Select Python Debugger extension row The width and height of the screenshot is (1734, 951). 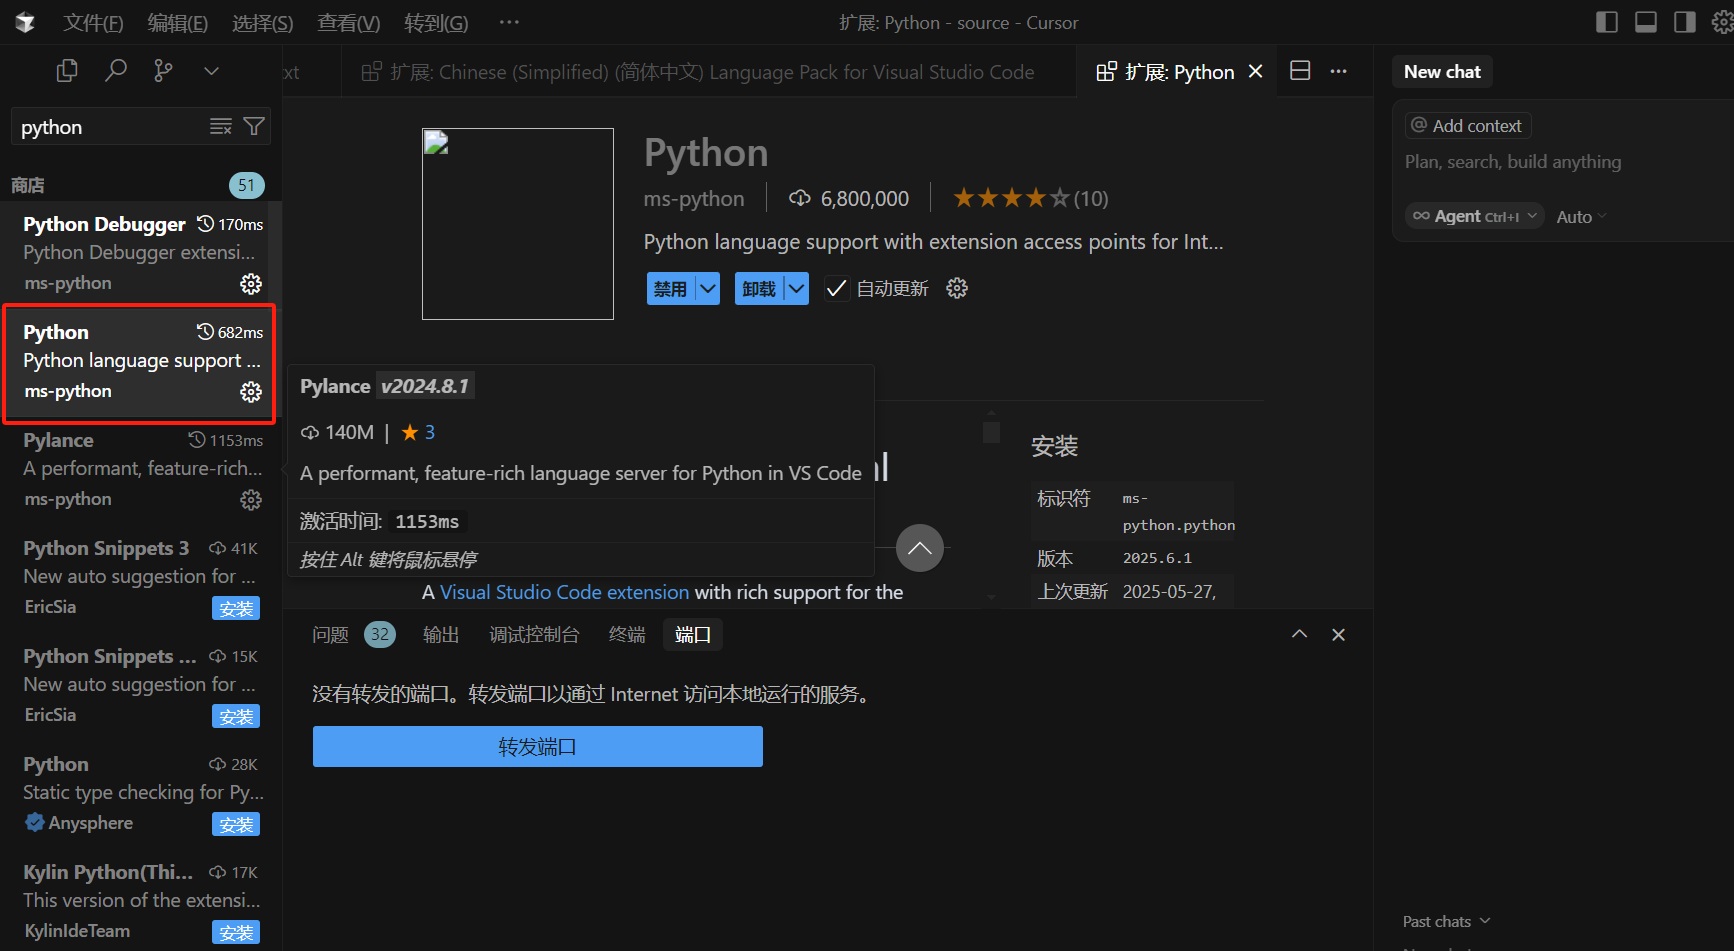tap(141, 254)
